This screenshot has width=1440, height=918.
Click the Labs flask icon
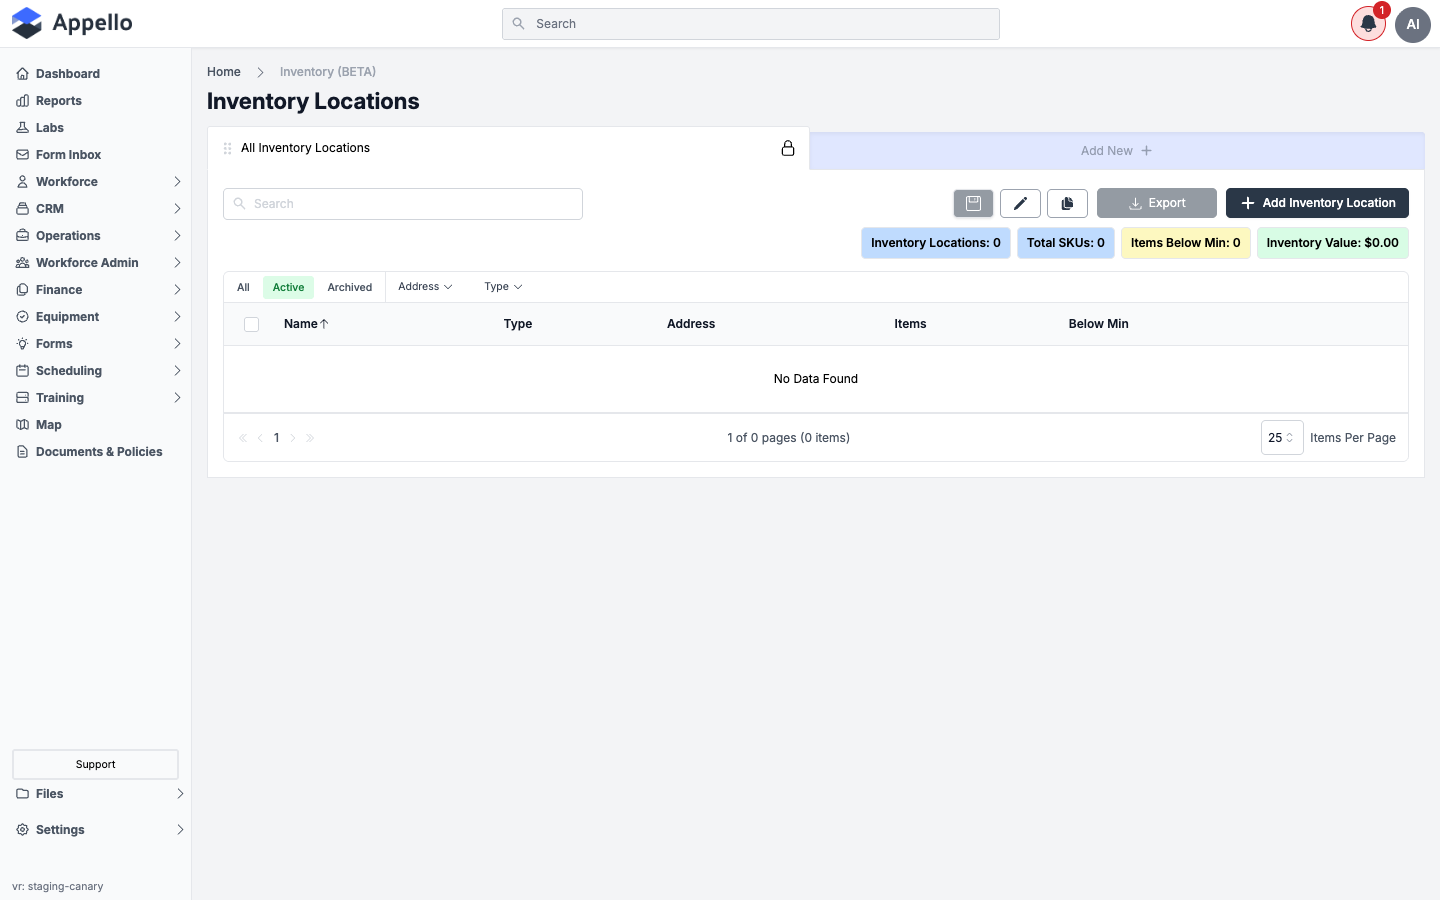22,128
